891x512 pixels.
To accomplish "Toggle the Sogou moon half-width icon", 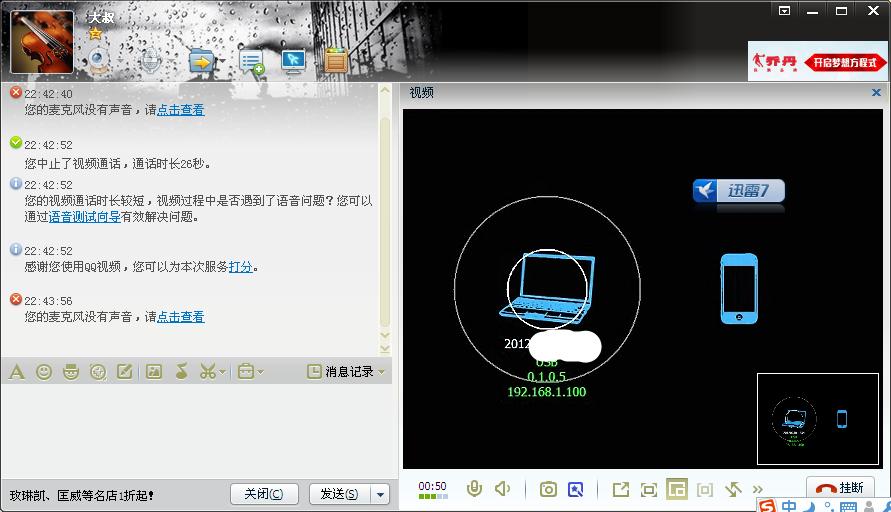I will 810,506.
